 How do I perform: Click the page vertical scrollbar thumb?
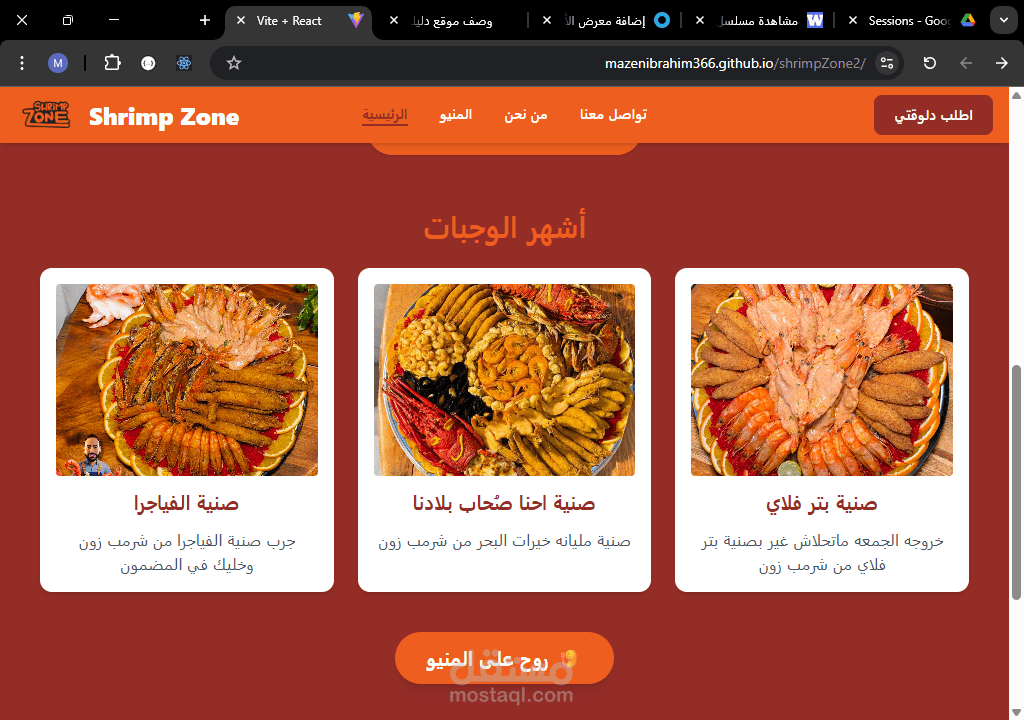(x=1016, y=482)
